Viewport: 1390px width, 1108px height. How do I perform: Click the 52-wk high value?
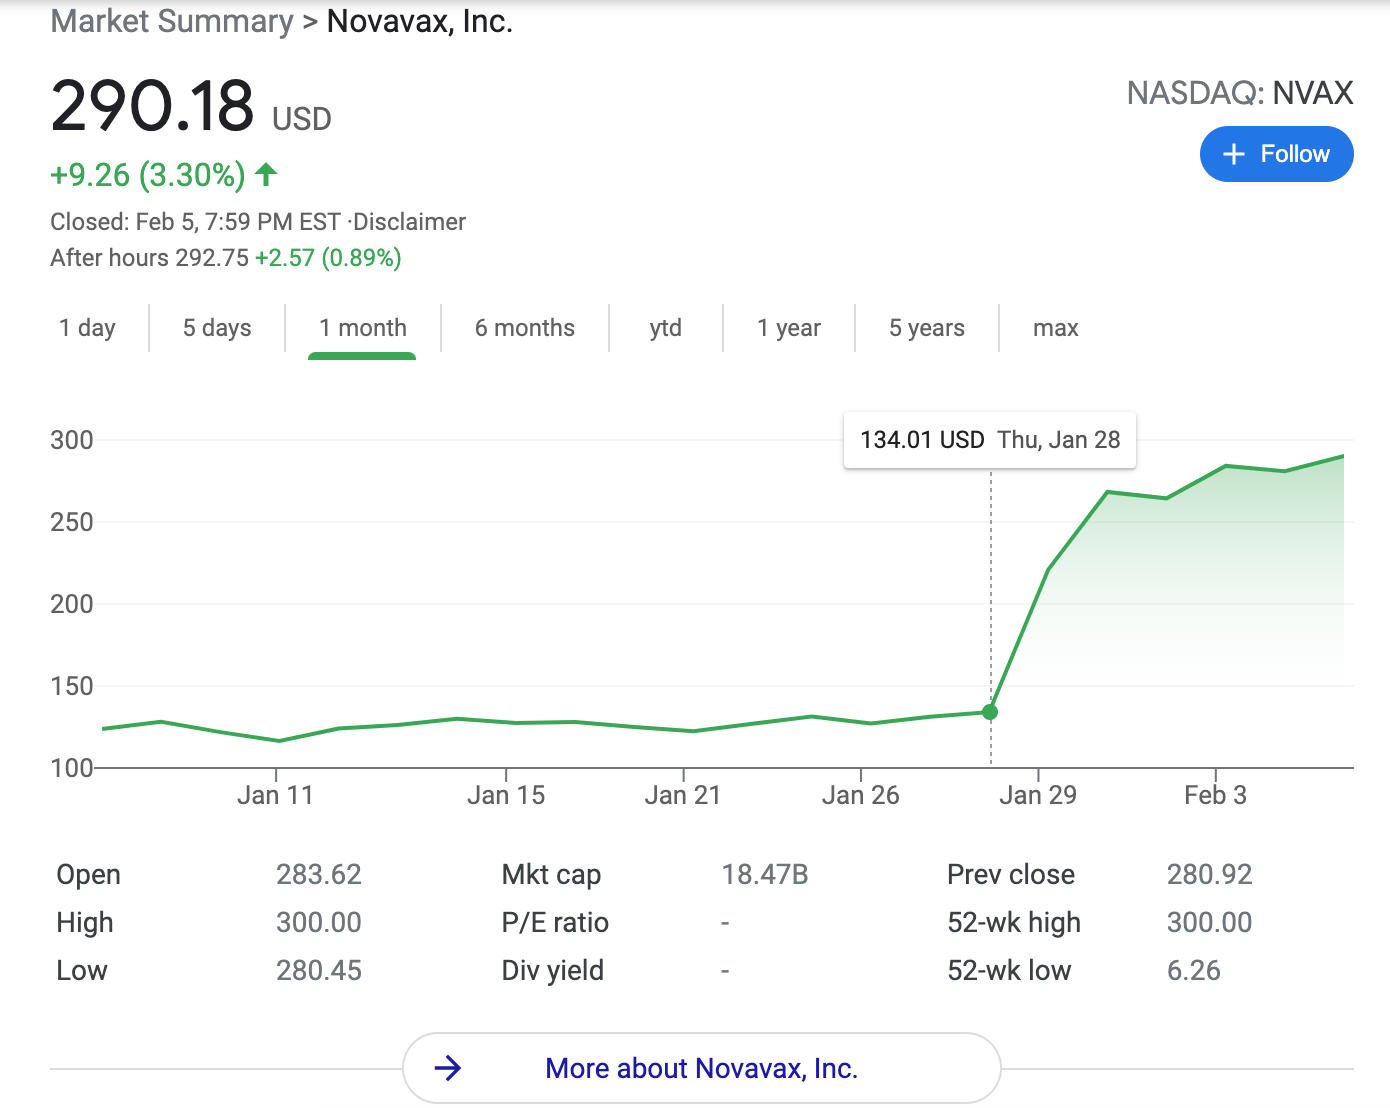pyautogui.click(x=1210, y=922)
